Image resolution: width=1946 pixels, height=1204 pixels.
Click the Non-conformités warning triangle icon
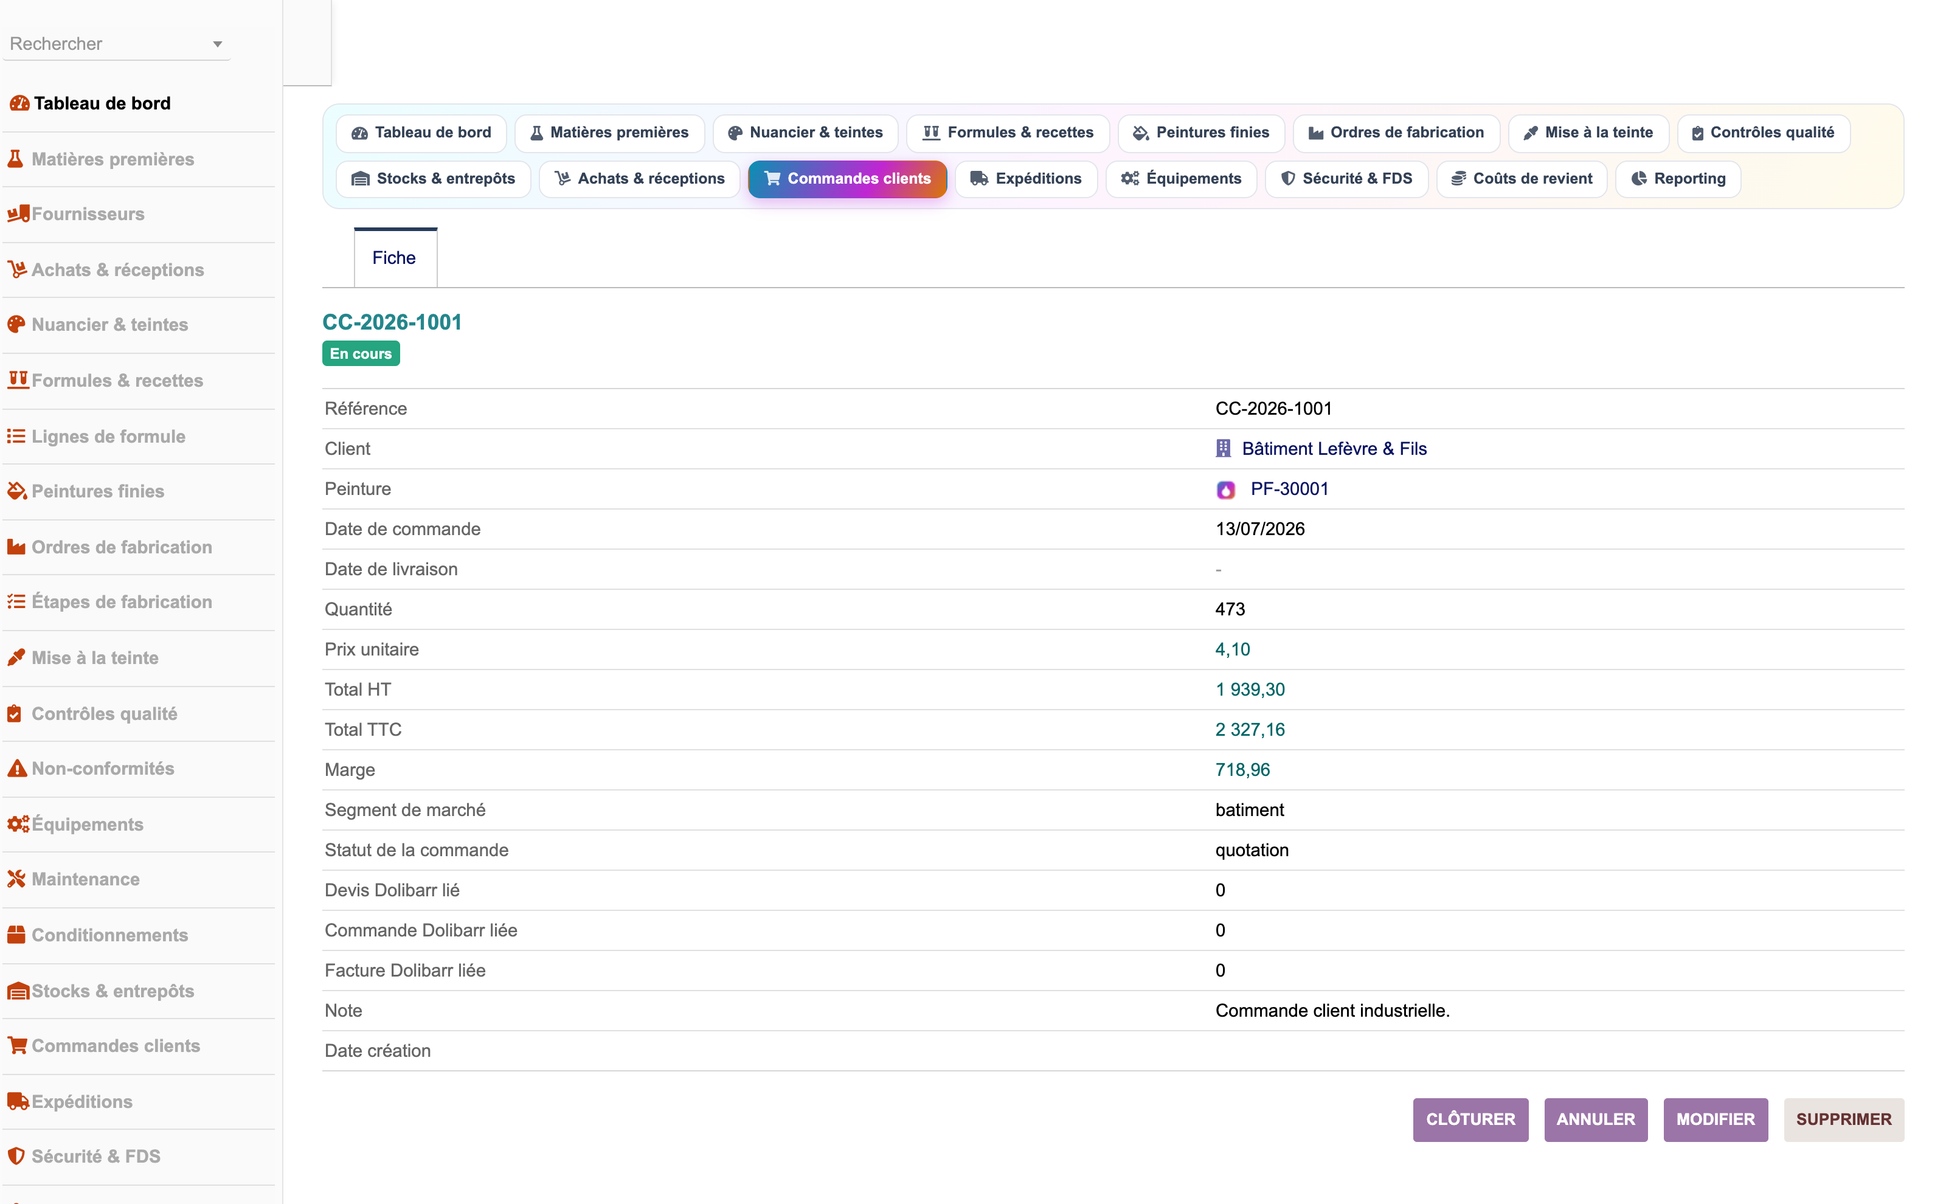(17, 769)
